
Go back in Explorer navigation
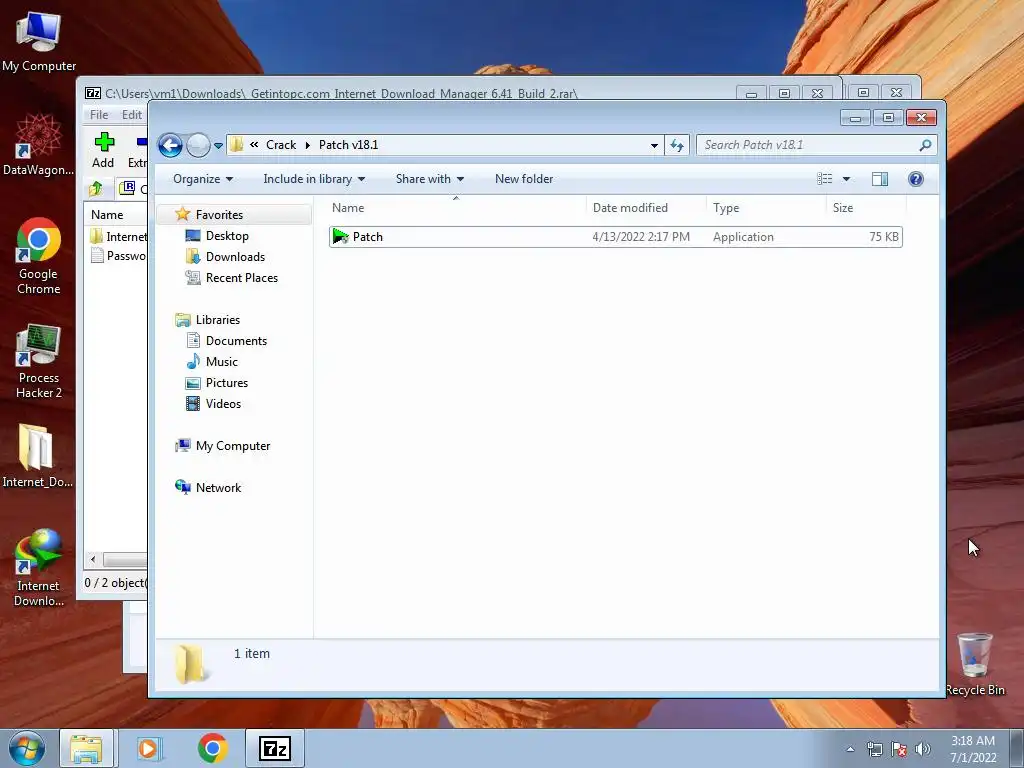point(170,145)
